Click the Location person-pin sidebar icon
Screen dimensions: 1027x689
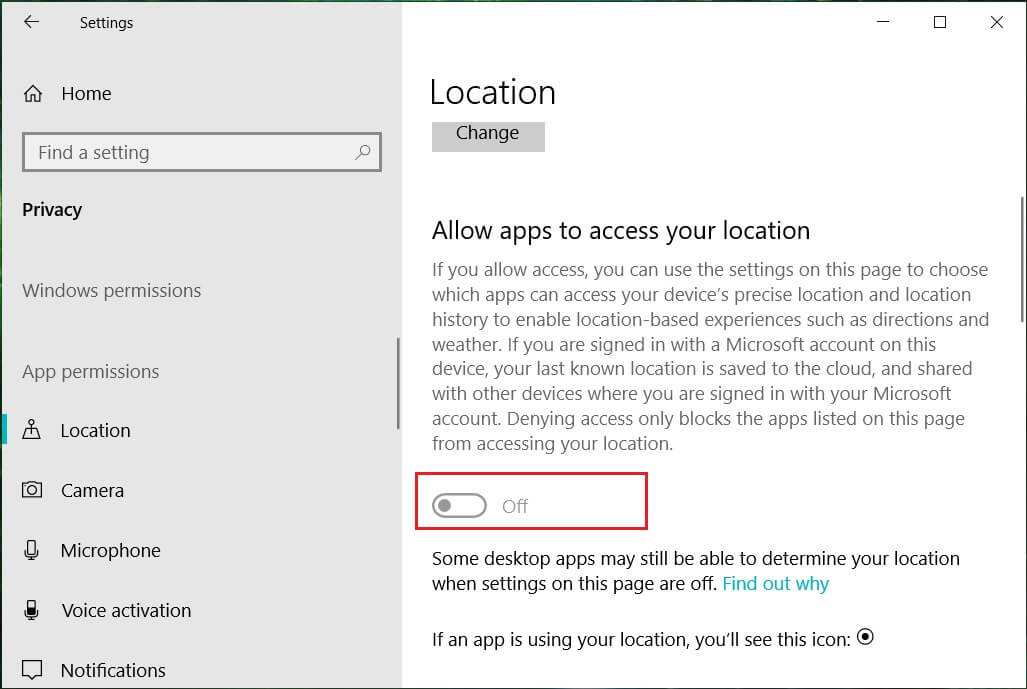(33, 431)
